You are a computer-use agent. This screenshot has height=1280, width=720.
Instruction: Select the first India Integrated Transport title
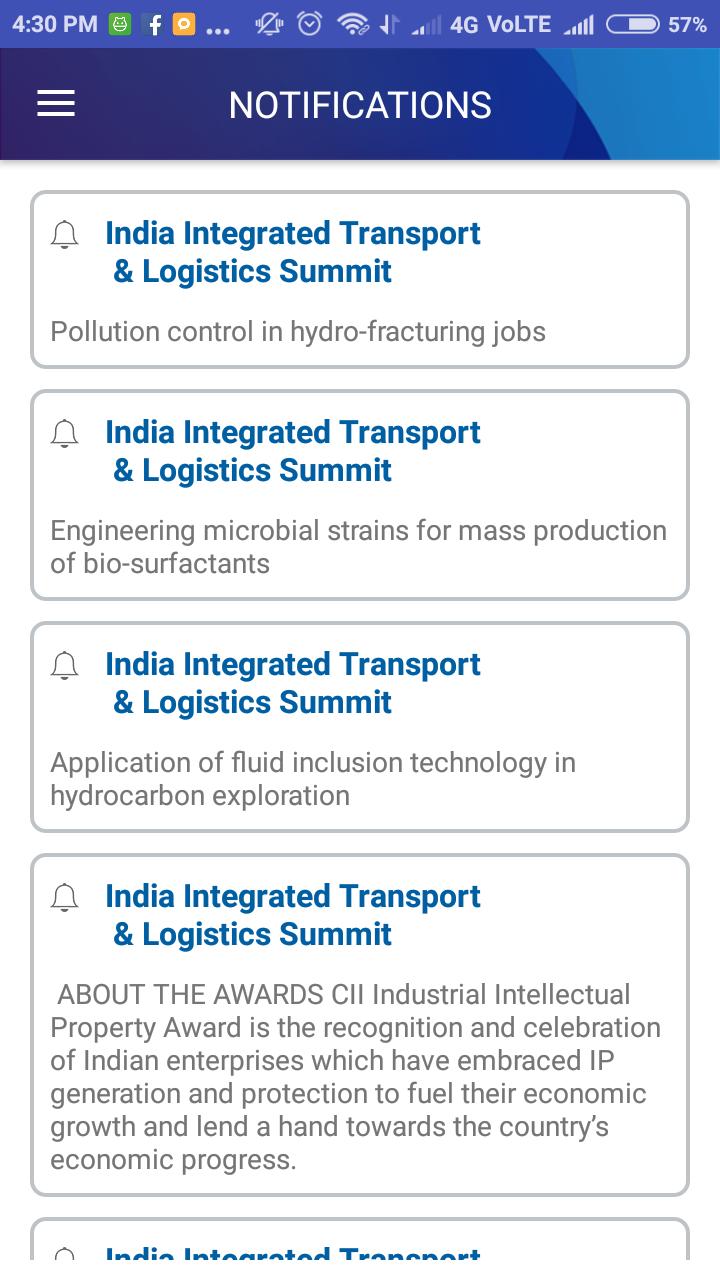pyautogui.click(x=292, y=252)
